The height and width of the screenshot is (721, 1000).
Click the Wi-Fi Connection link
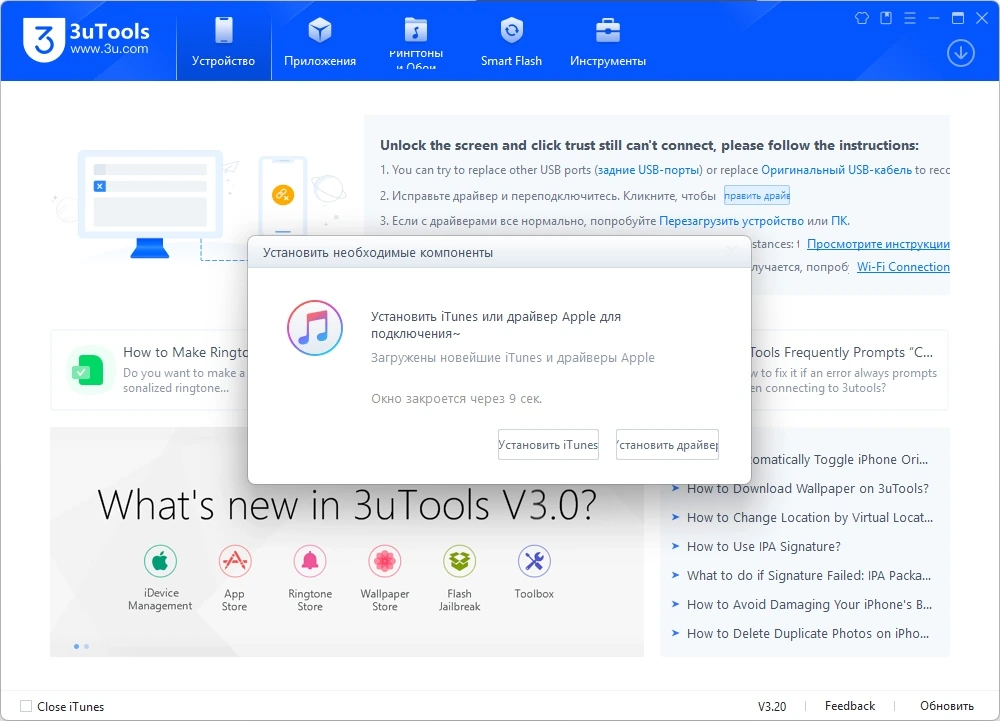[x=903, y=266]
